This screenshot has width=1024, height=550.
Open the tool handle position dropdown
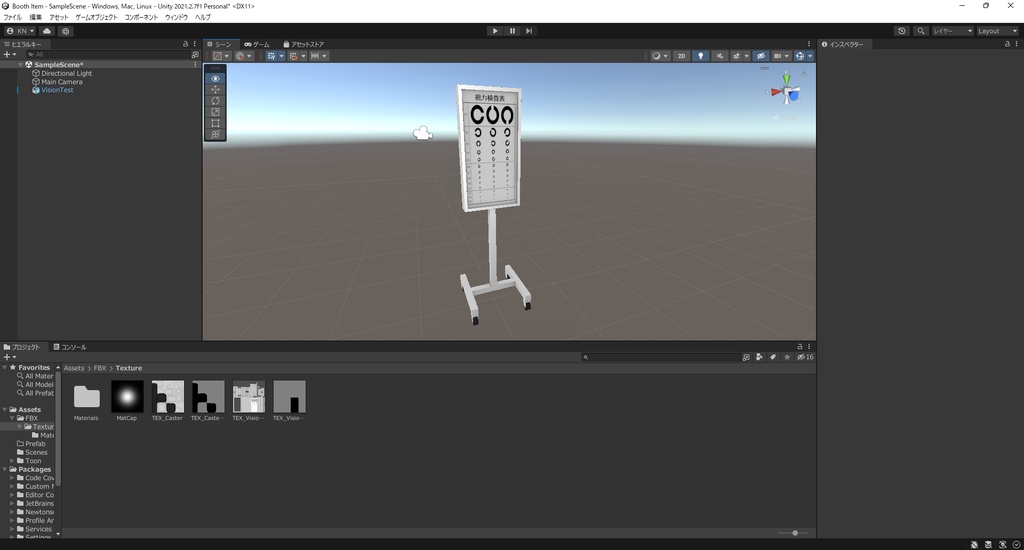click(221, 56)
